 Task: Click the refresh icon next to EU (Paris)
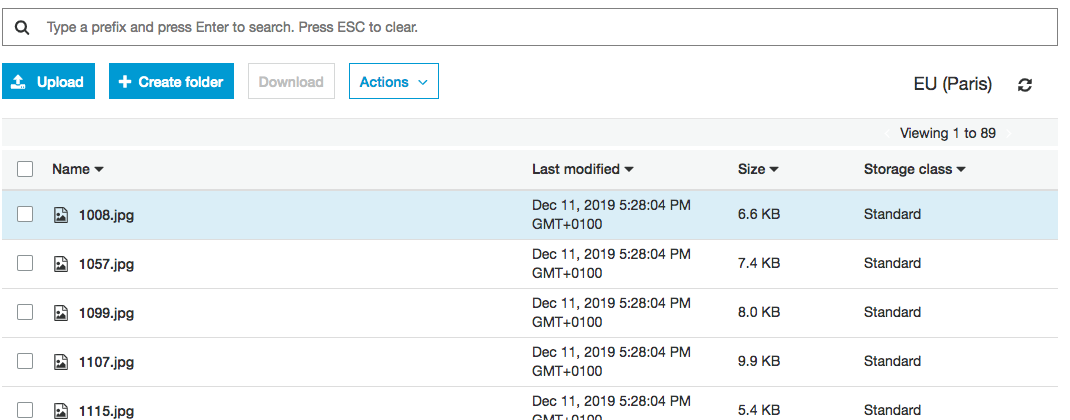pos(1025,85)
